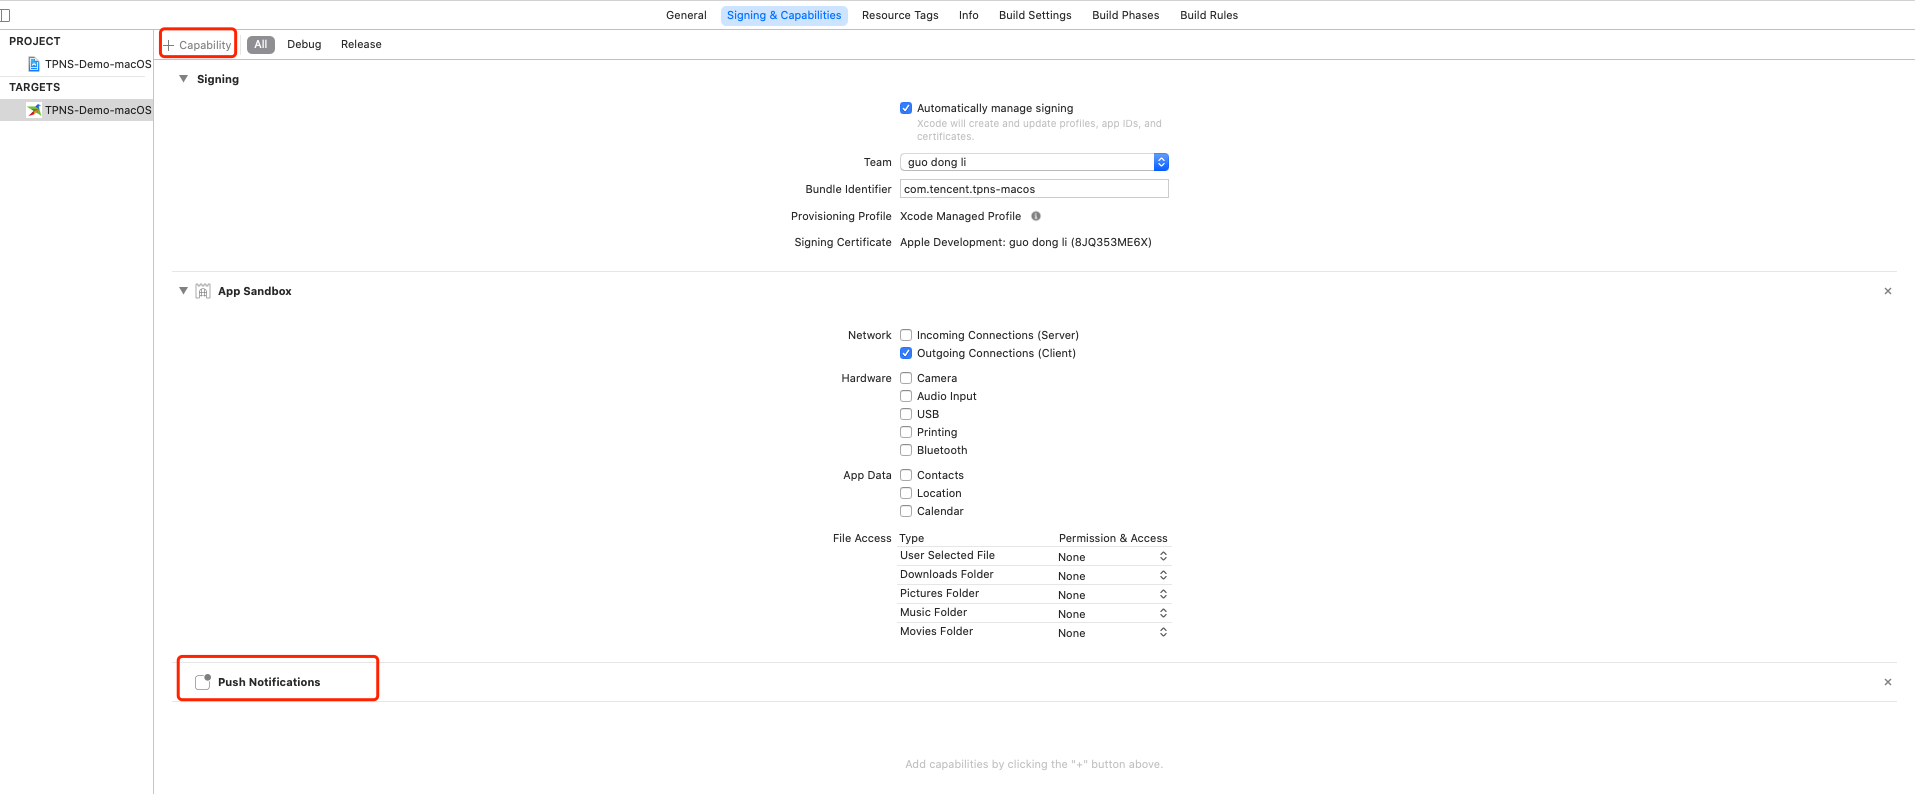Disable Outgoing Connections (Client)

pyautogui.click(x=906, y=353)
